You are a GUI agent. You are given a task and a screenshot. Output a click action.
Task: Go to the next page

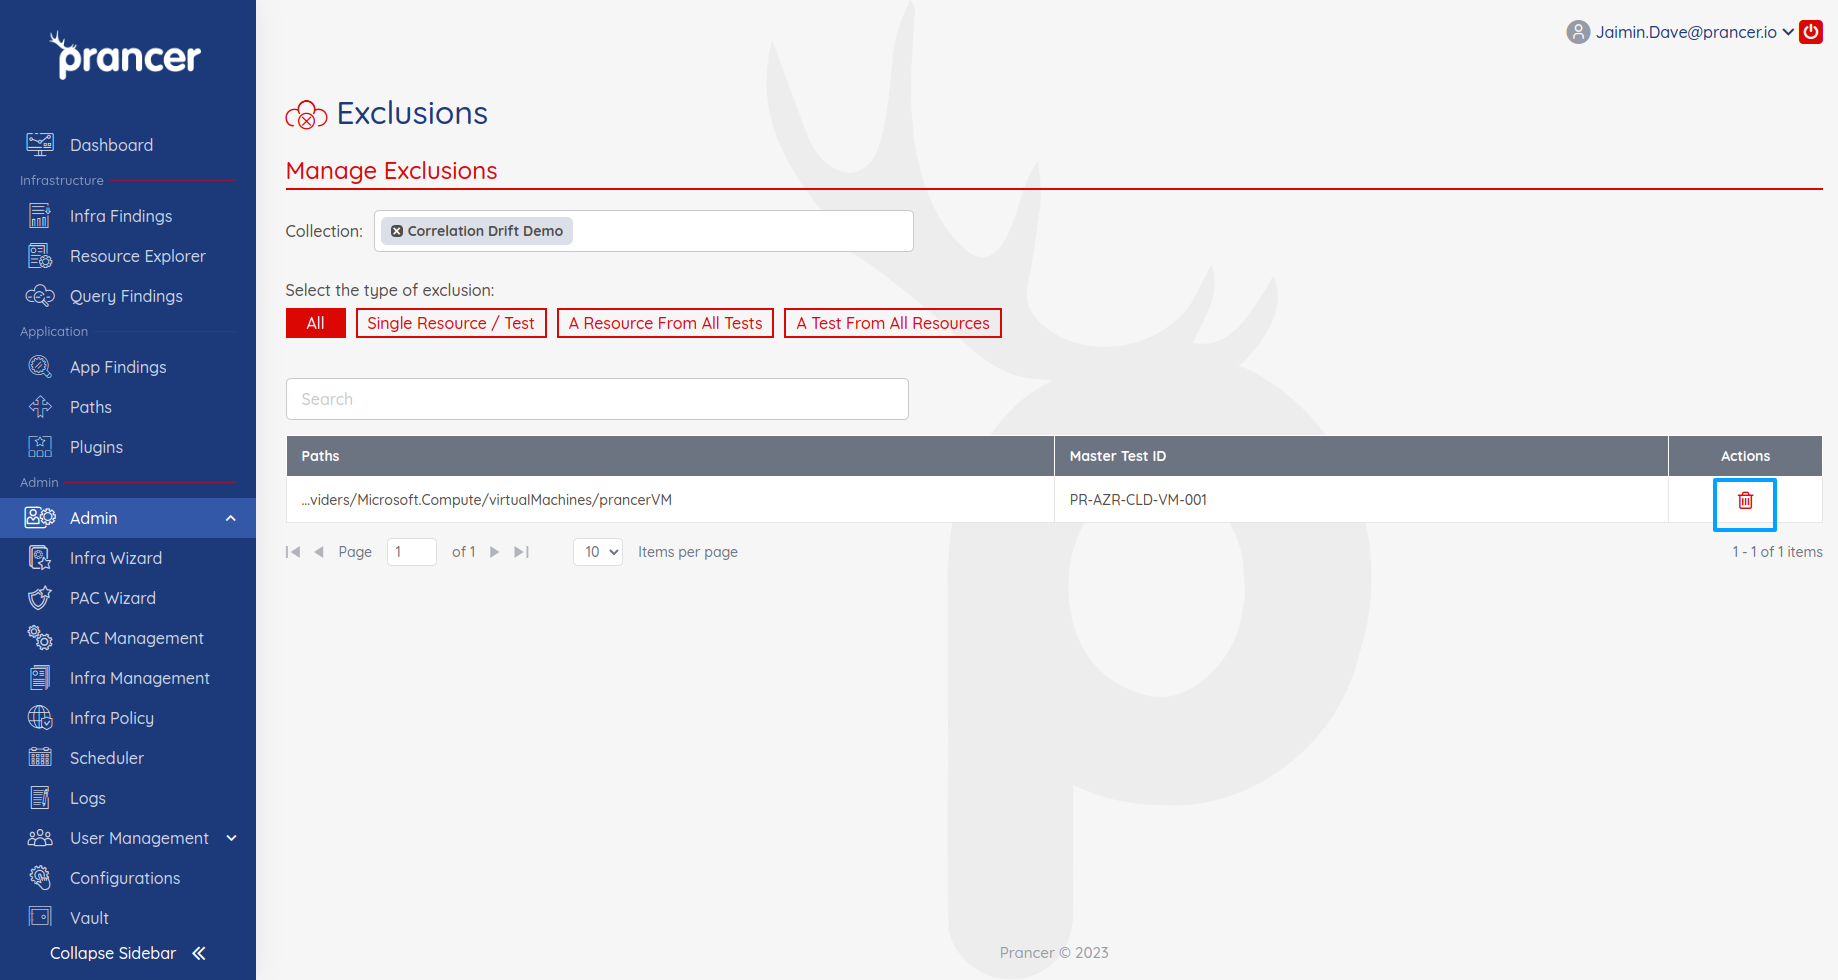(x=494, y=552)
